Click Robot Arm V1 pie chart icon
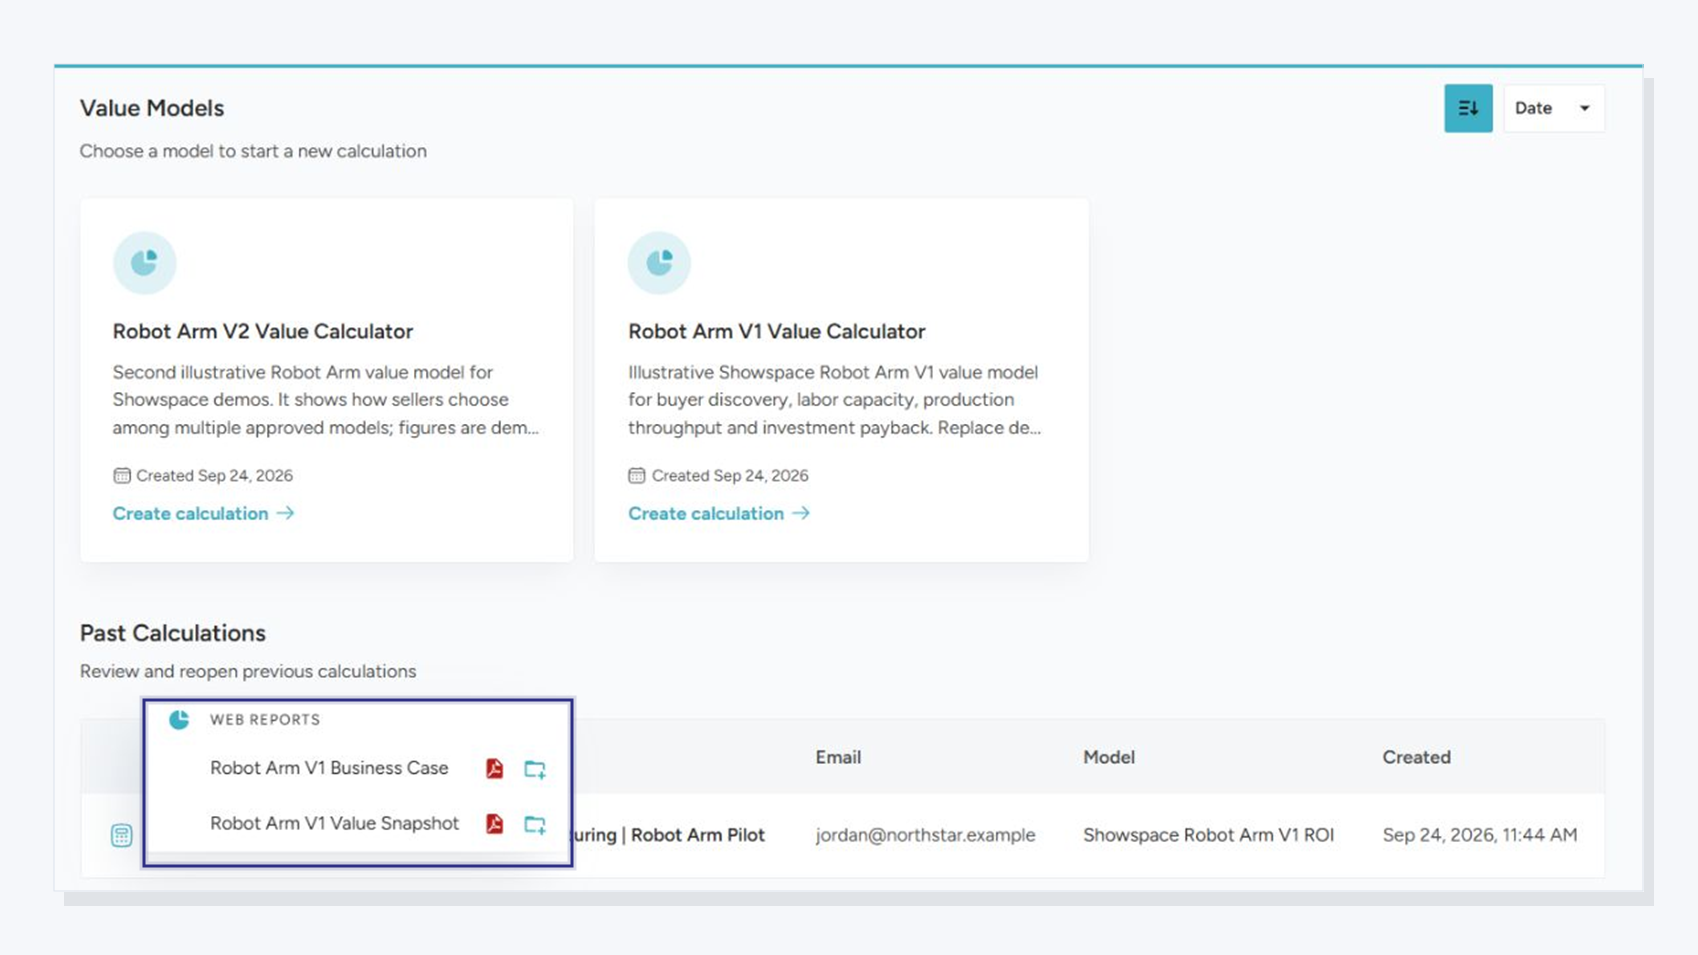The image size is (1698, 955). 659,263
